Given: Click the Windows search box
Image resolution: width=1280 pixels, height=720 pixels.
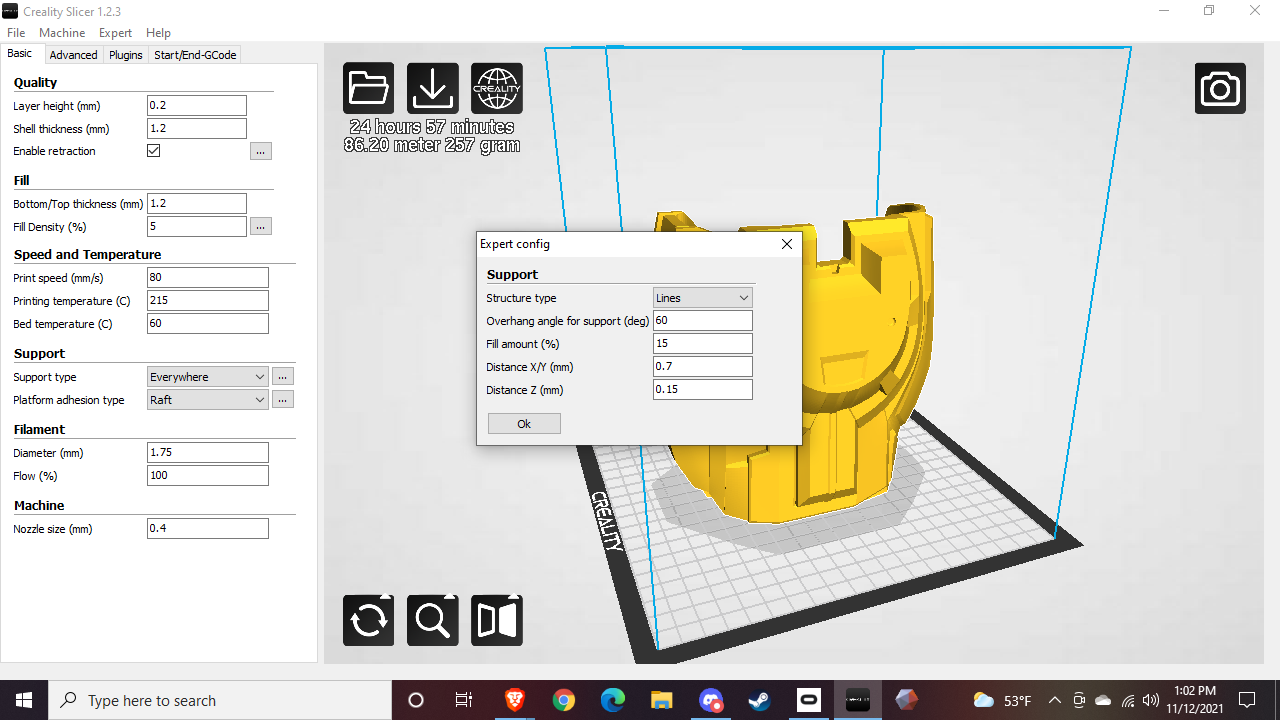Looking at the screenshot, I should coord(220,700).
